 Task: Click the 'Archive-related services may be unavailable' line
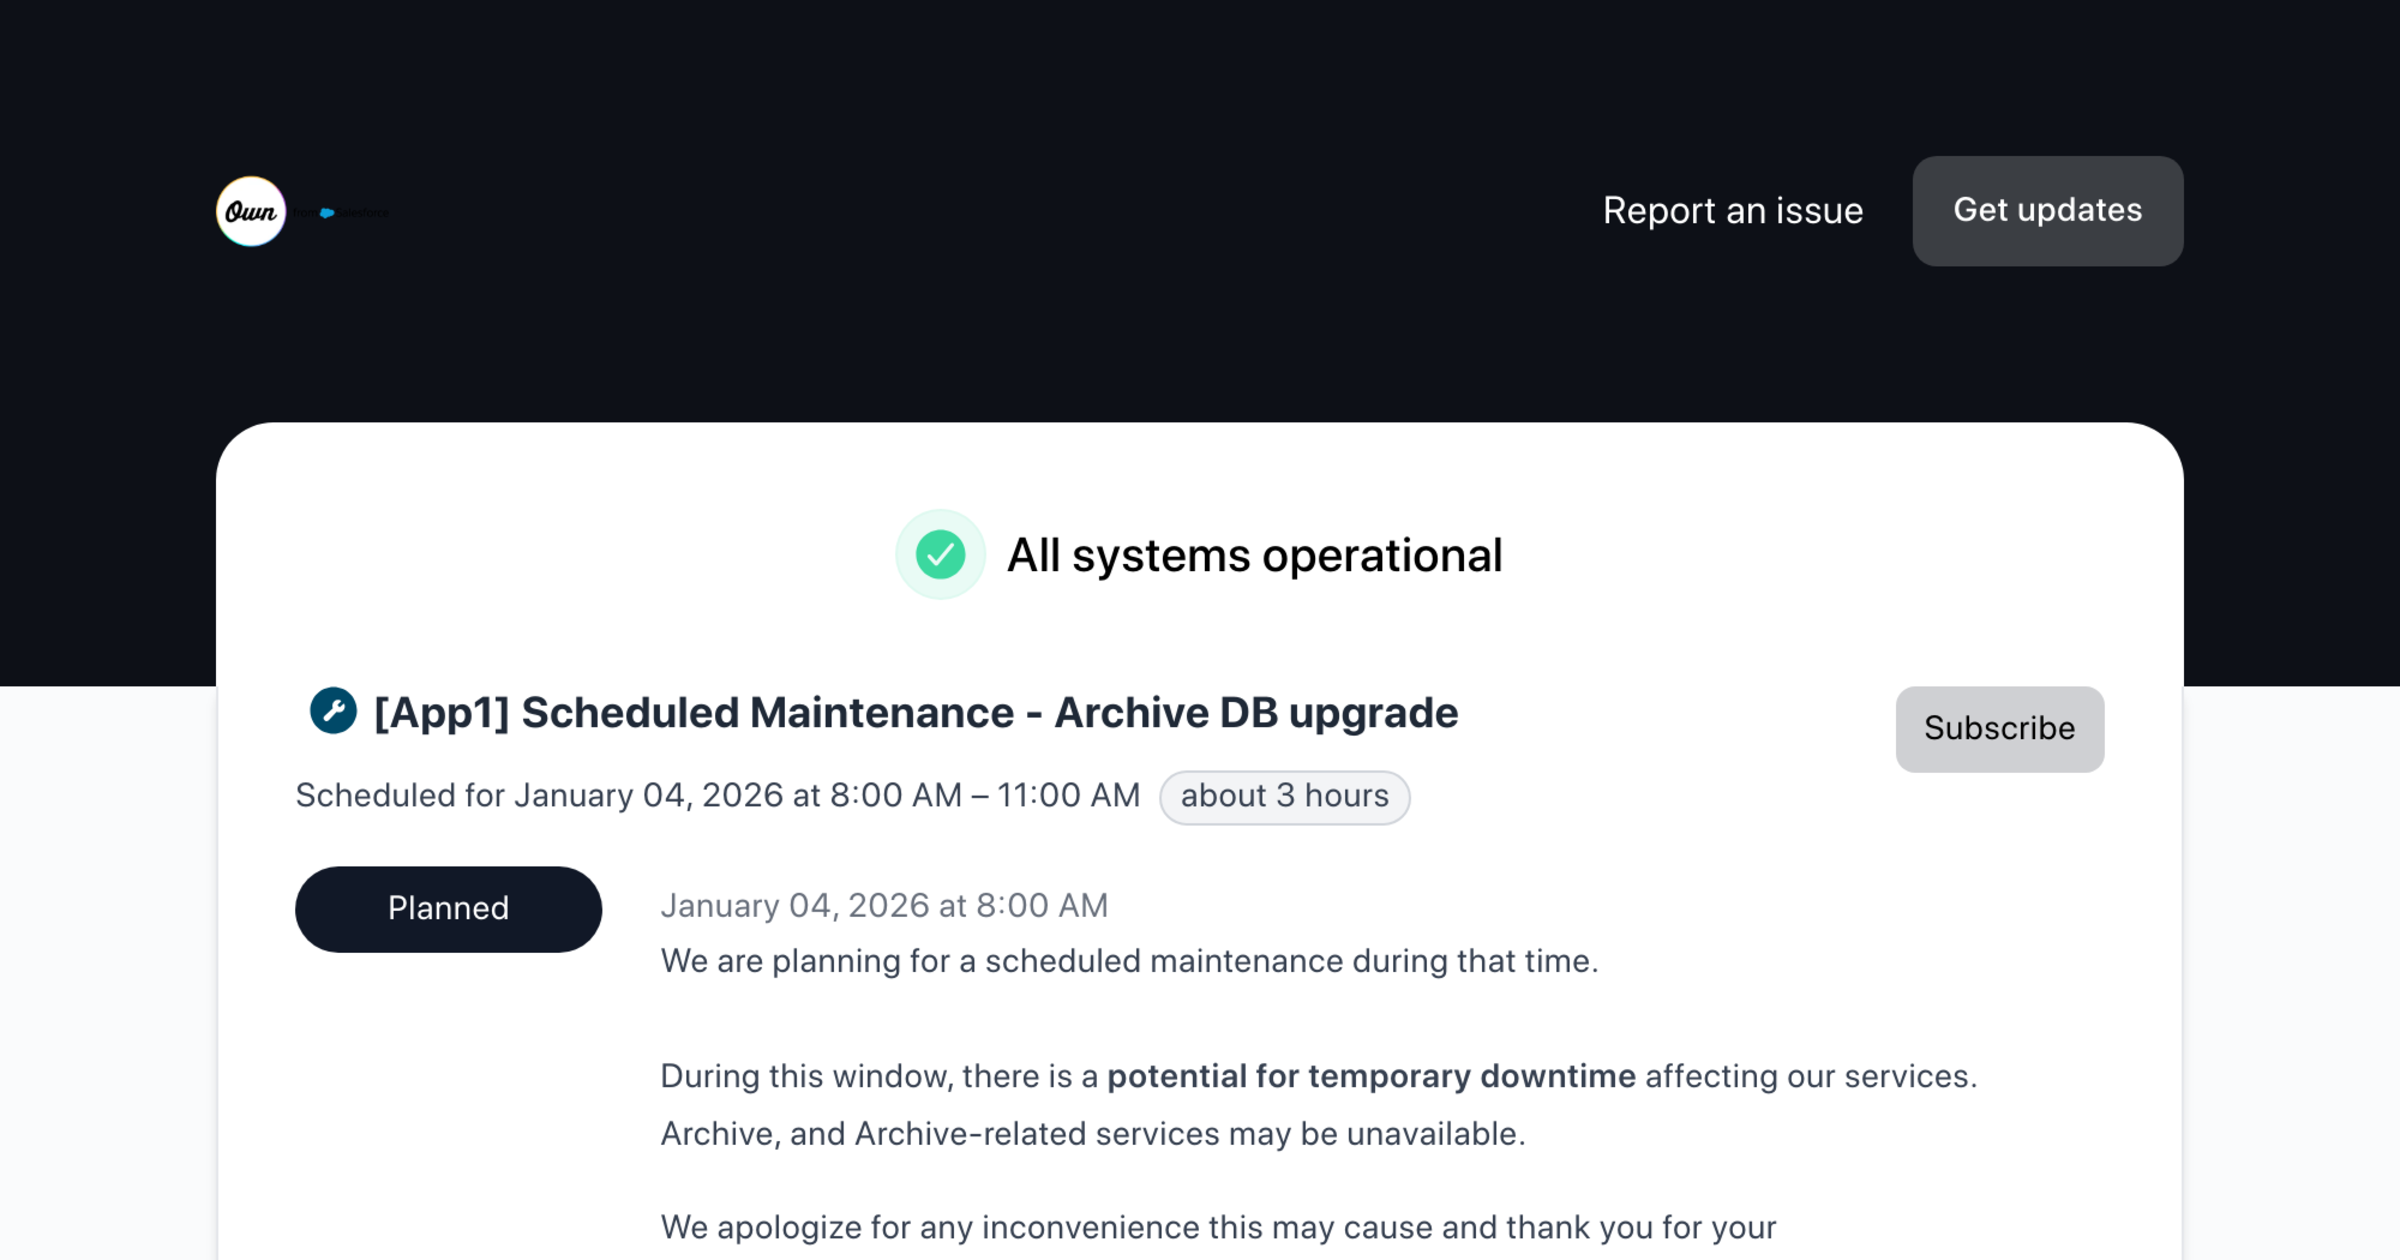(1092, 1134)
